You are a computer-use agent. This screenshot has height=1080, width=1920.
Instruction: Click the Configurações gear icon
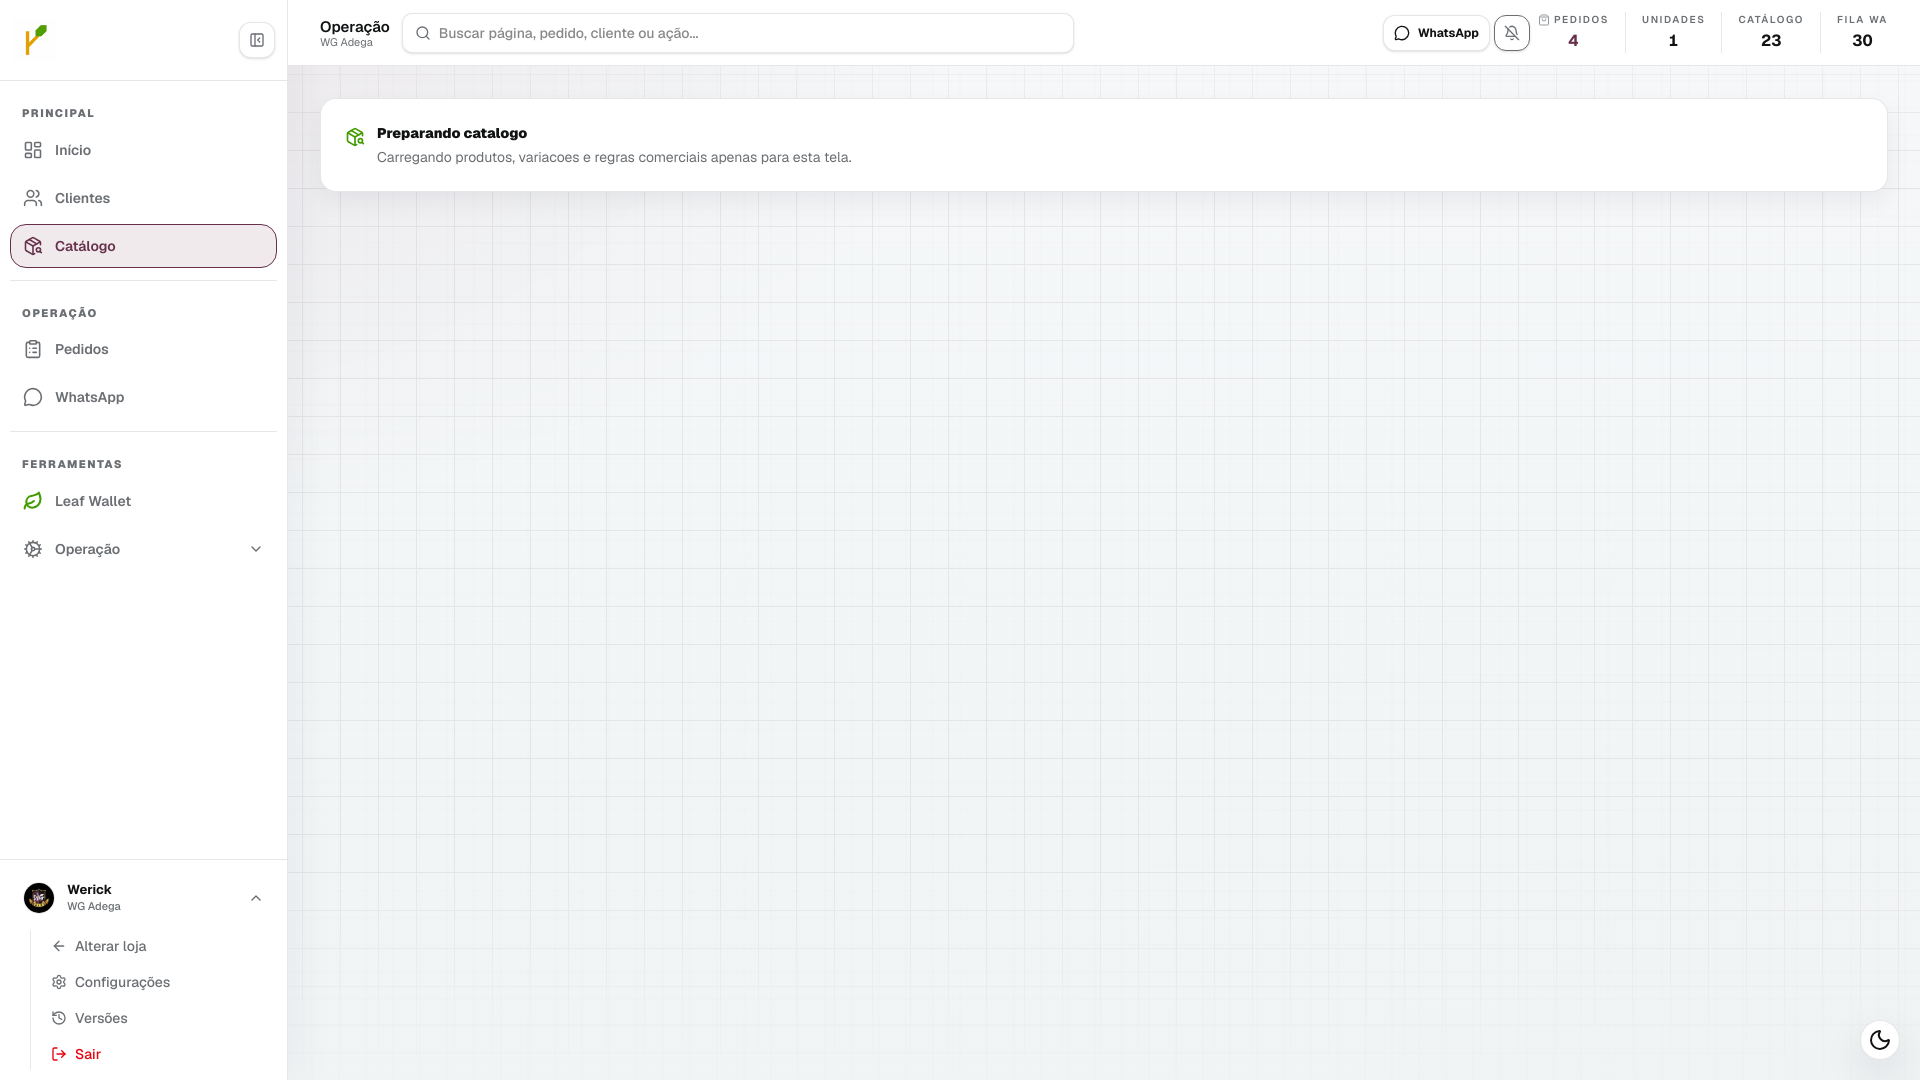tap(59, 982)
